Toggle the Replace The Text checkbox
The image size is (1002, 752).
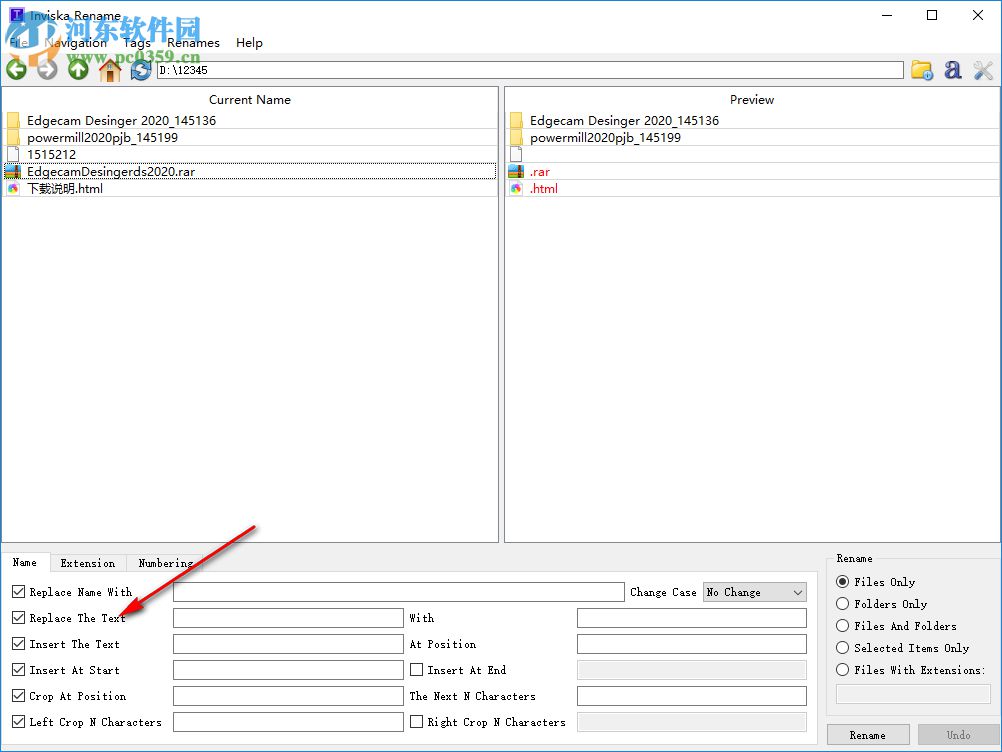click(19, 618)
